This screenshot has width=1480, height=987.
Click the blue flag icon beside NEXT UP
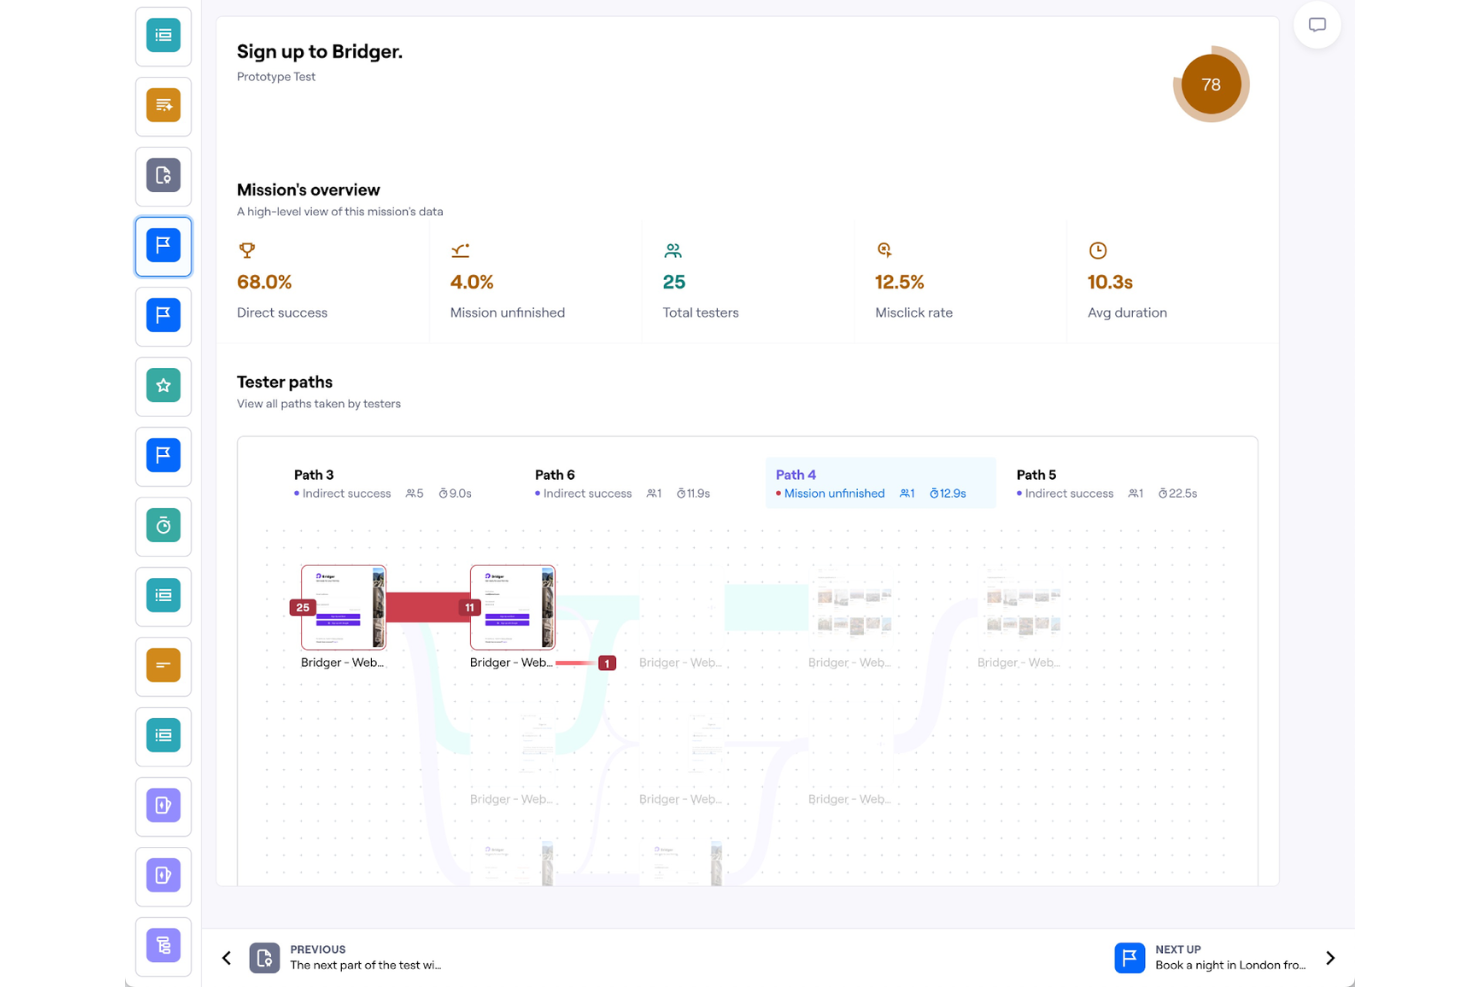pyautogui.click(x=1130, y=958)
